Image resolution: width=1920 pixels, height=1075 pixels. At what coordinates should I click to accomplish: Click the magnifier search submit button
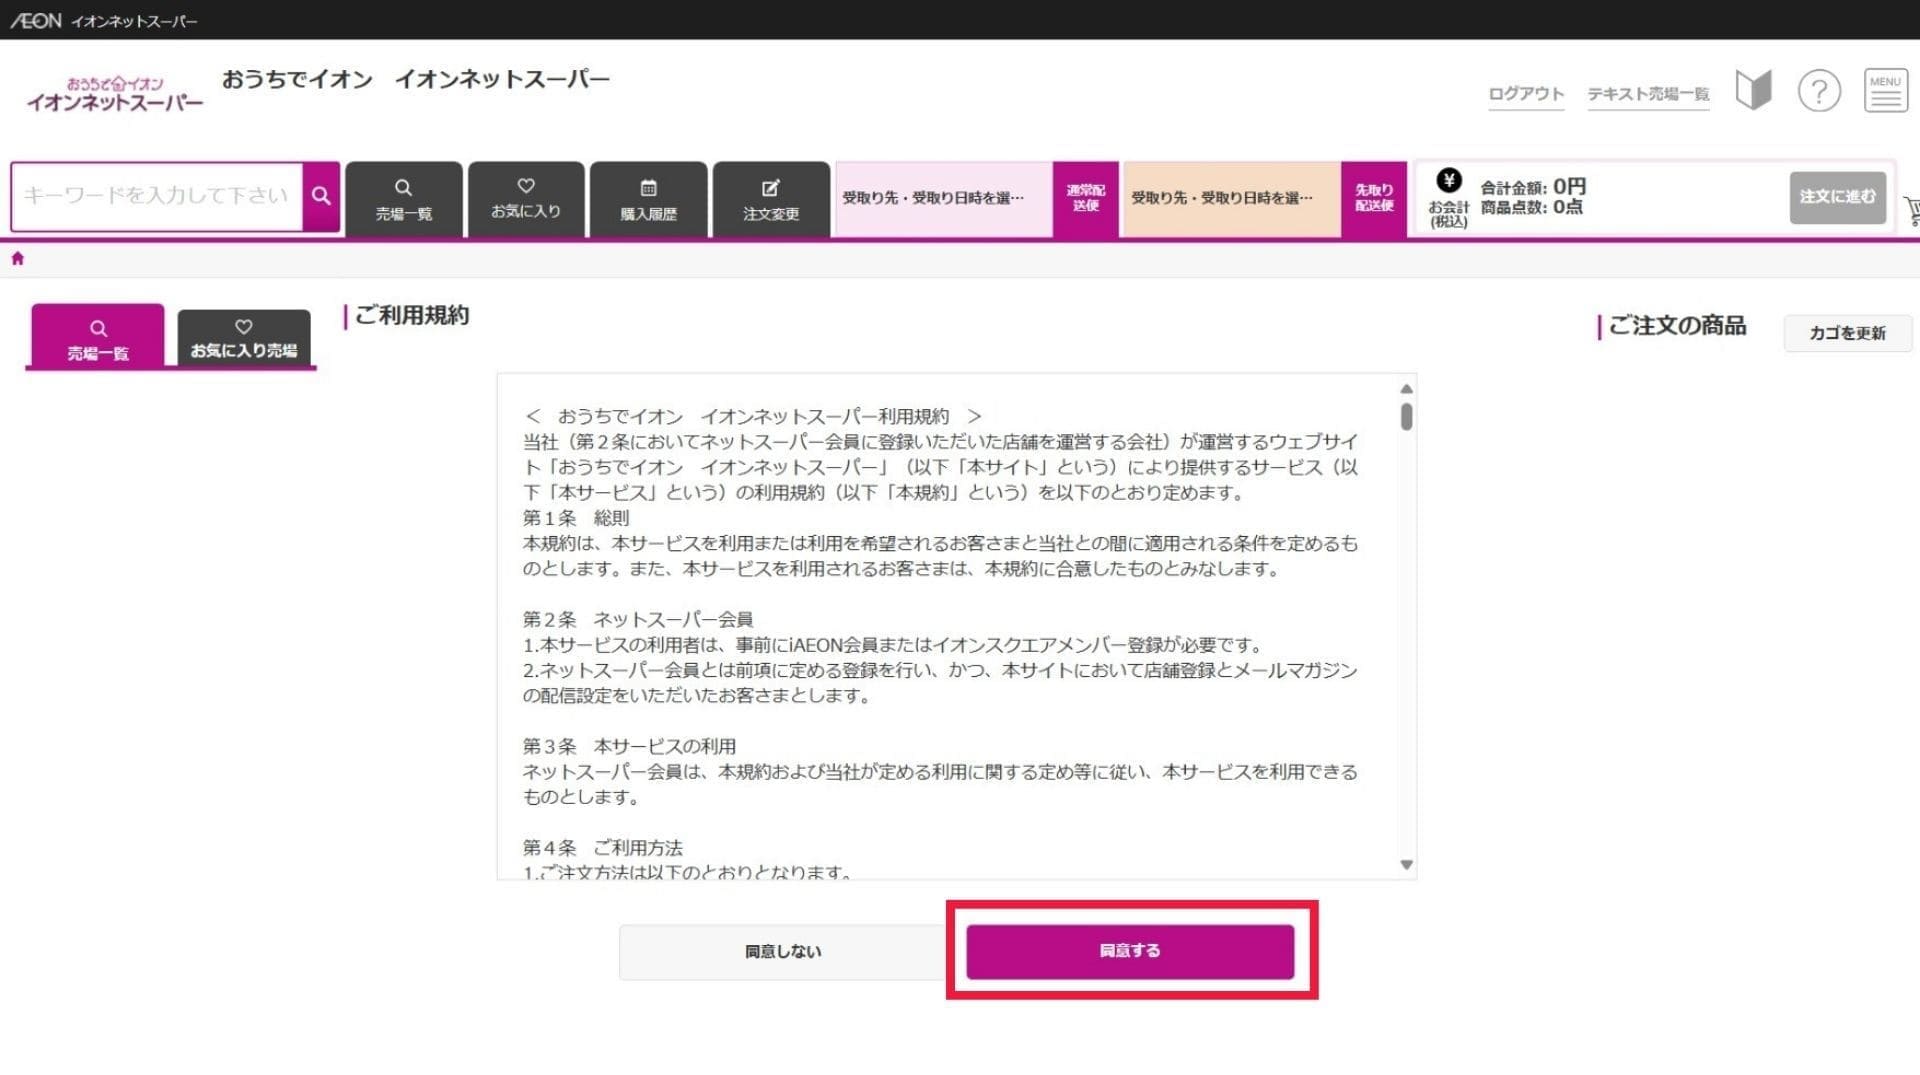tap(321, 196)
